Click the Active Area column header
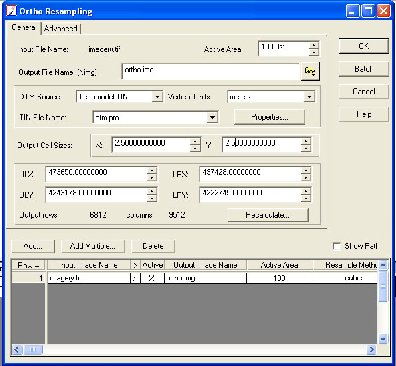This screenshot has width=396, height=366. [280, 265]
